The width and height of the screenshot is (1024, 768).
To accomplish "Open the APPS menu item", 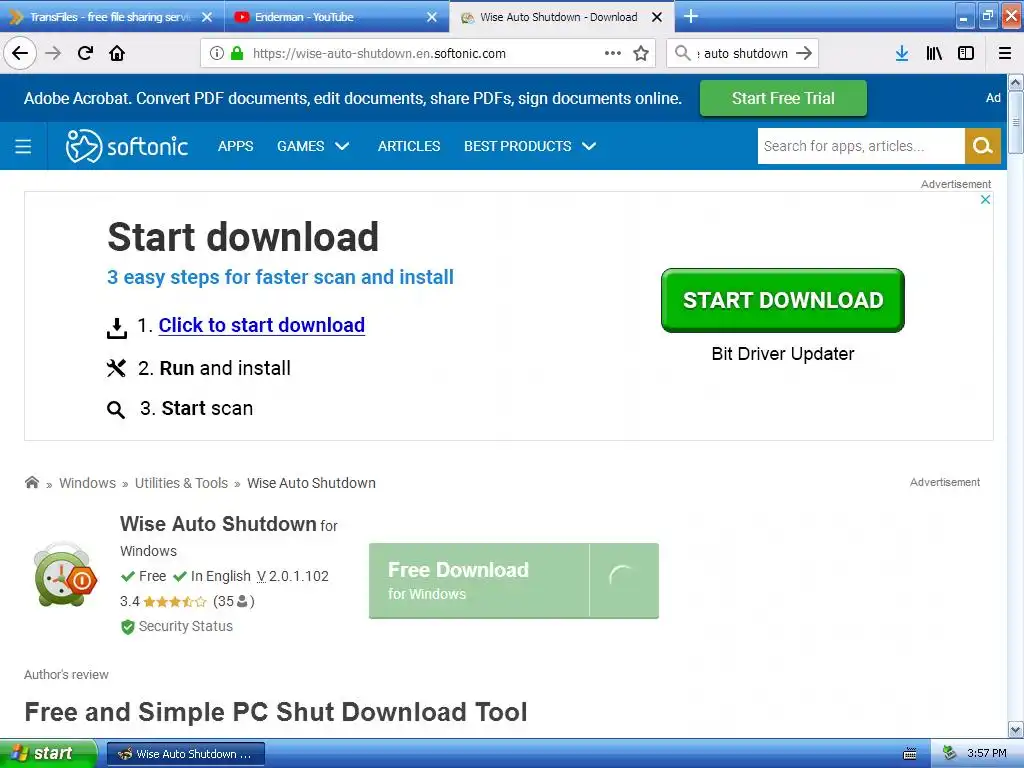I will point(235,146).
